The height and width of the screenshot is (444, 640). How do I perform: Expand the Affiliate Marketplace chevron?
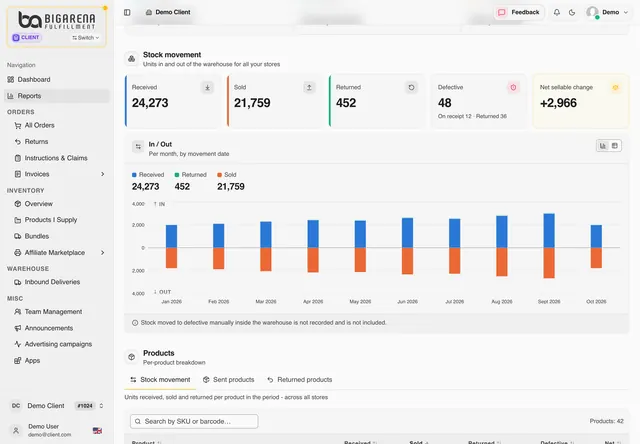102,253
